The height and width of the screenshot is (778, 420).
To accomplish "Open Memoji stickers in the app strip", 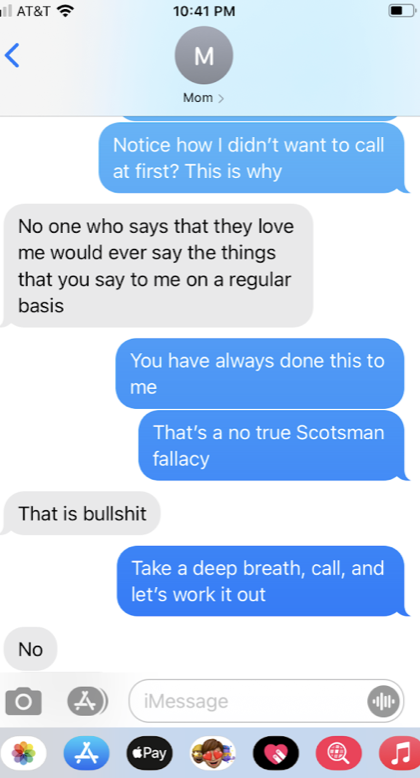I will tap(212, 753).
